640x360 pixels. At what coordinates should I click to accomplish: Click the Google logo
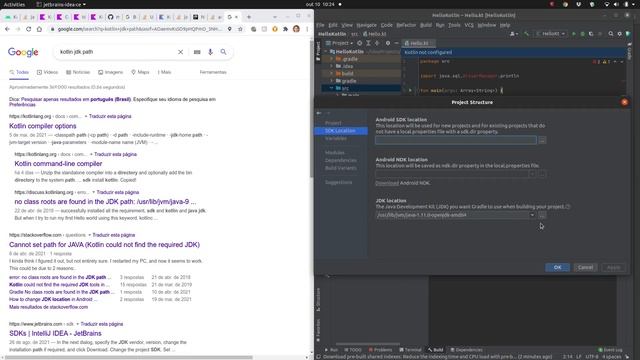pos(23,52)
